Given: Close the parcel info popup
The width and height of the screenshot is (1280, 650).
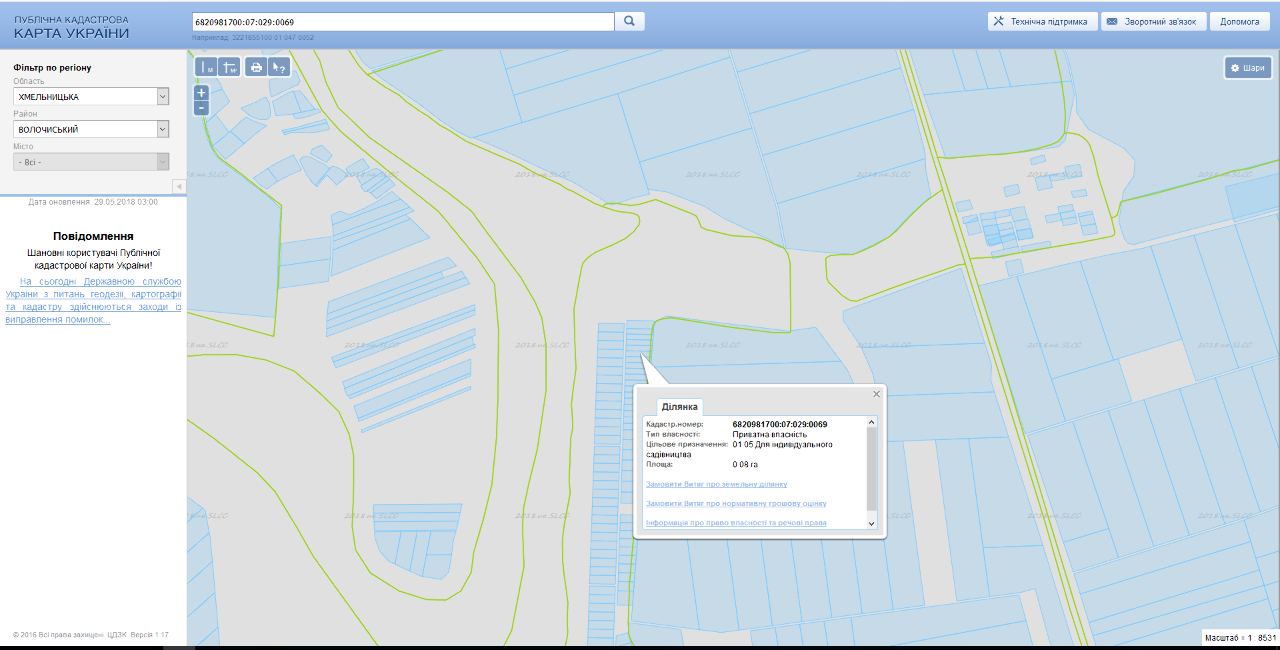Looking at the screenshot, I should click(x=877, y=393).
